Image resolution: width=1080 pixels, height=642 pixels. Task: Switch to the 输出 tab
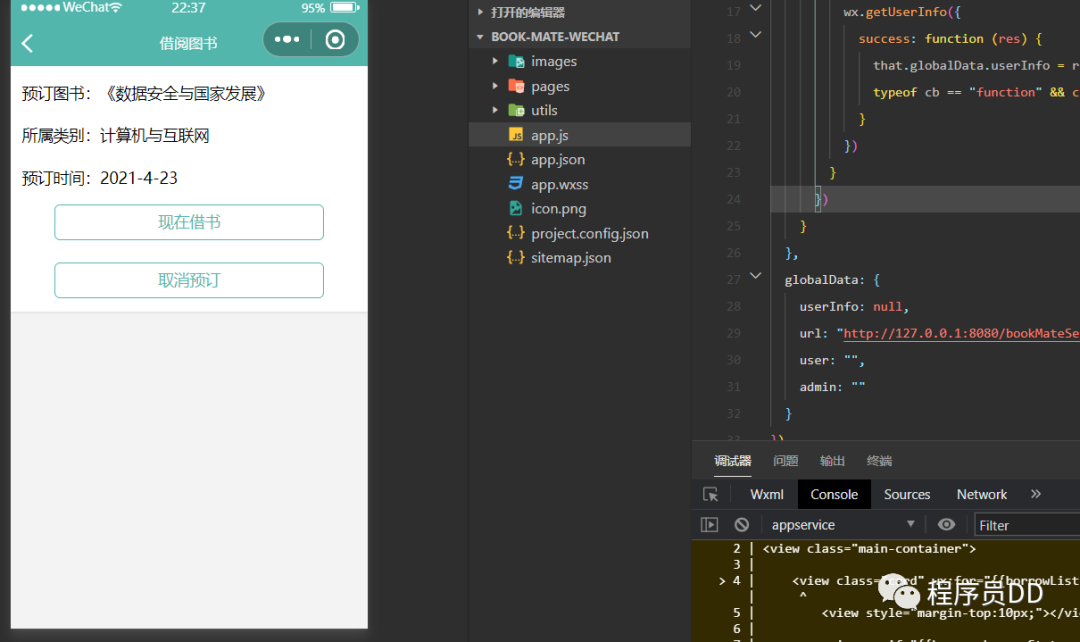pos(832,461)
